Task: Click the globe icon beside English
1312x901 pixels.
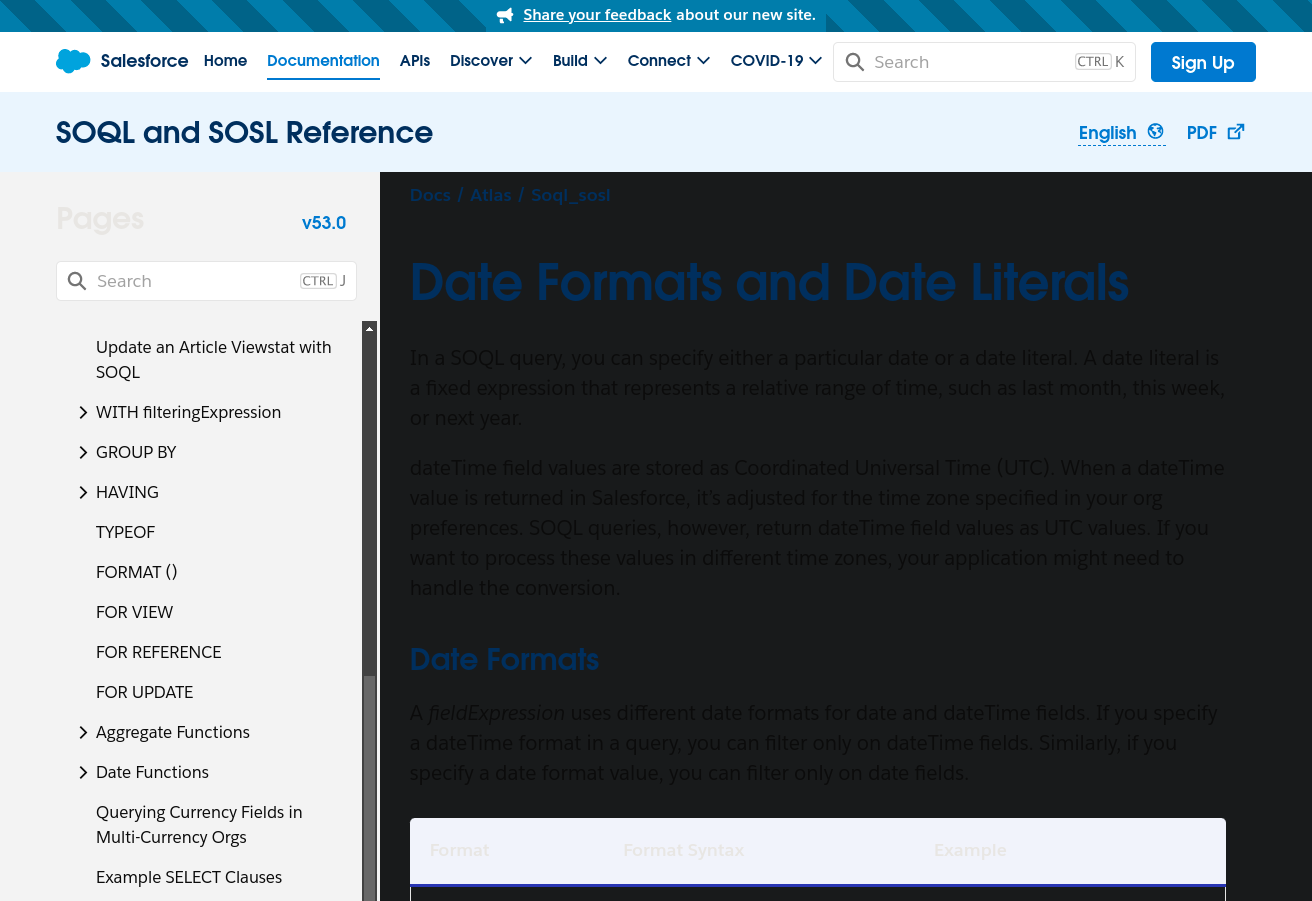Action: pos(1155,131)
